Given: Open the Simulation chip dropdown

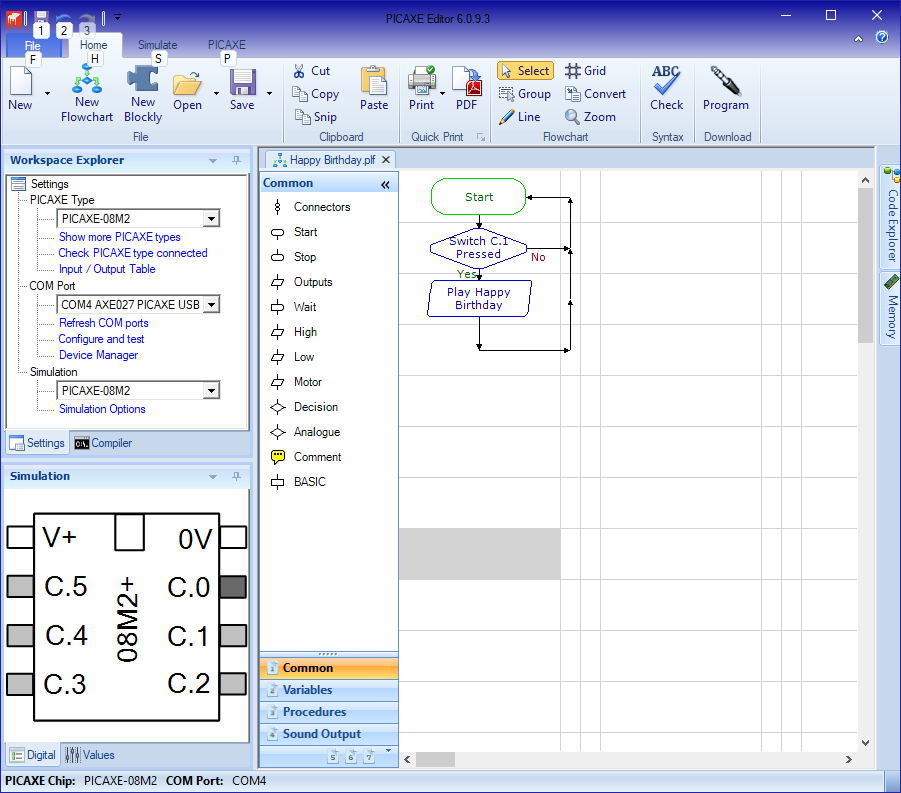Looking at the screenshot, I should pos(210,391).
